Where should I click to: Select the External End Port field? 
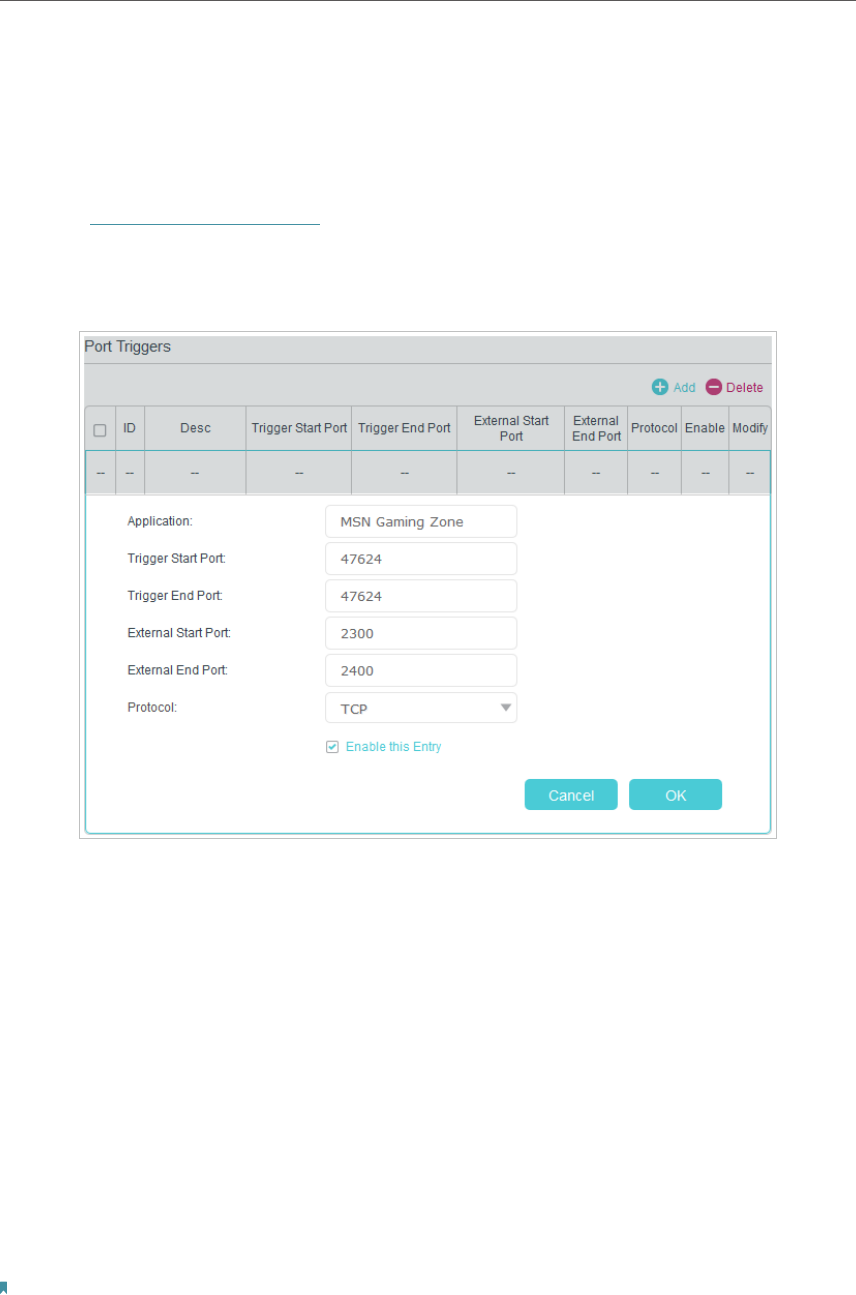pyautogui.click(x=421, y=670)
